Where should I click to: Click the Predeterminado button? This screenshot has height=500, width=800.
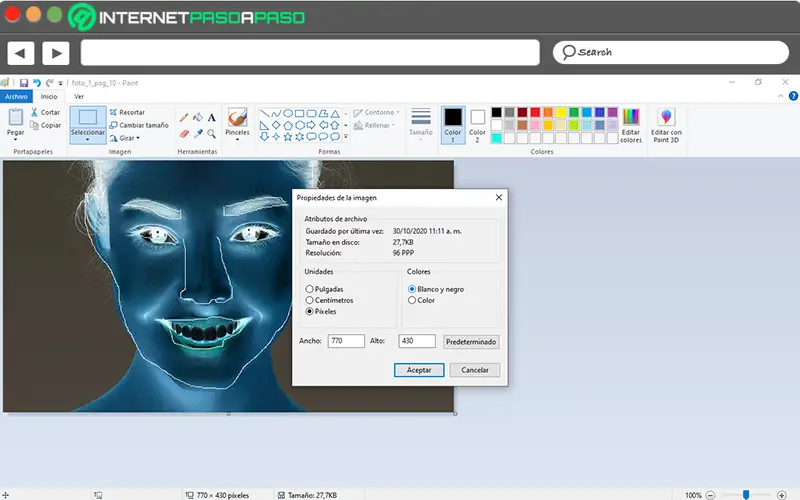click(470, 341)
